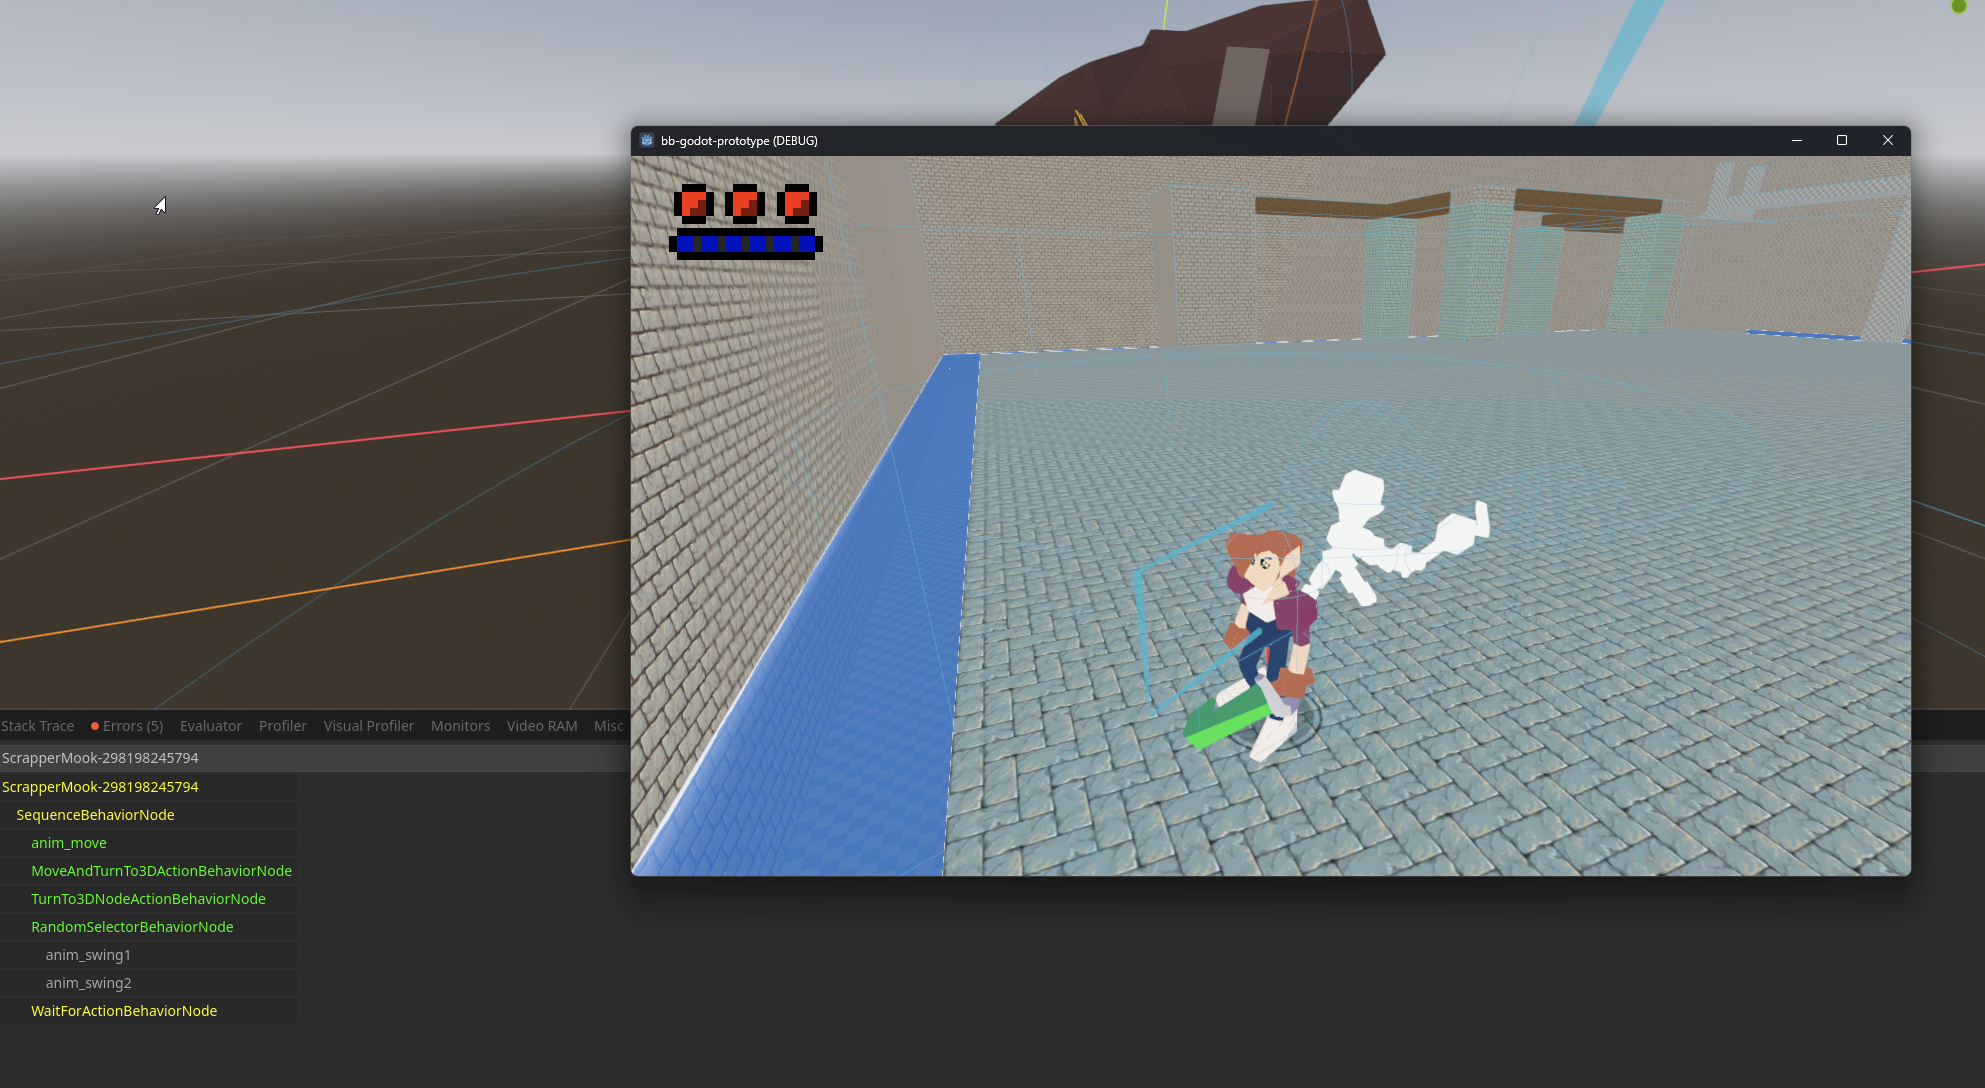Select SequenceBehaviorNode in behavior tree
1985x1088 pixels.
(95, 815)
